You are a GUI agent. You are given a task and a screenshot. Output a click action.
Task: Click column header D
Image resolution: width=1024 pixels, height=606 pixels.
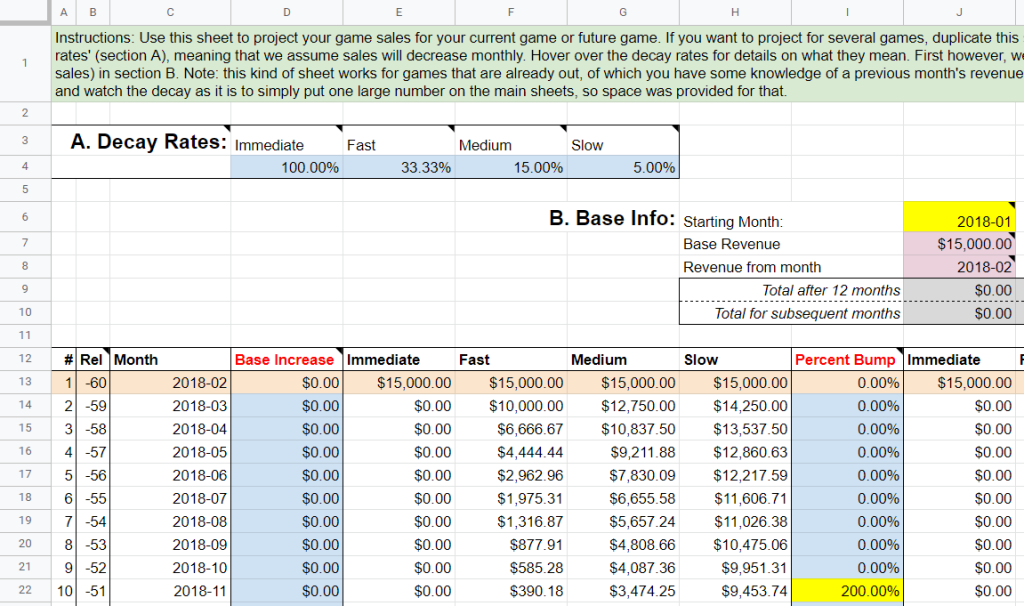(286, 12)
